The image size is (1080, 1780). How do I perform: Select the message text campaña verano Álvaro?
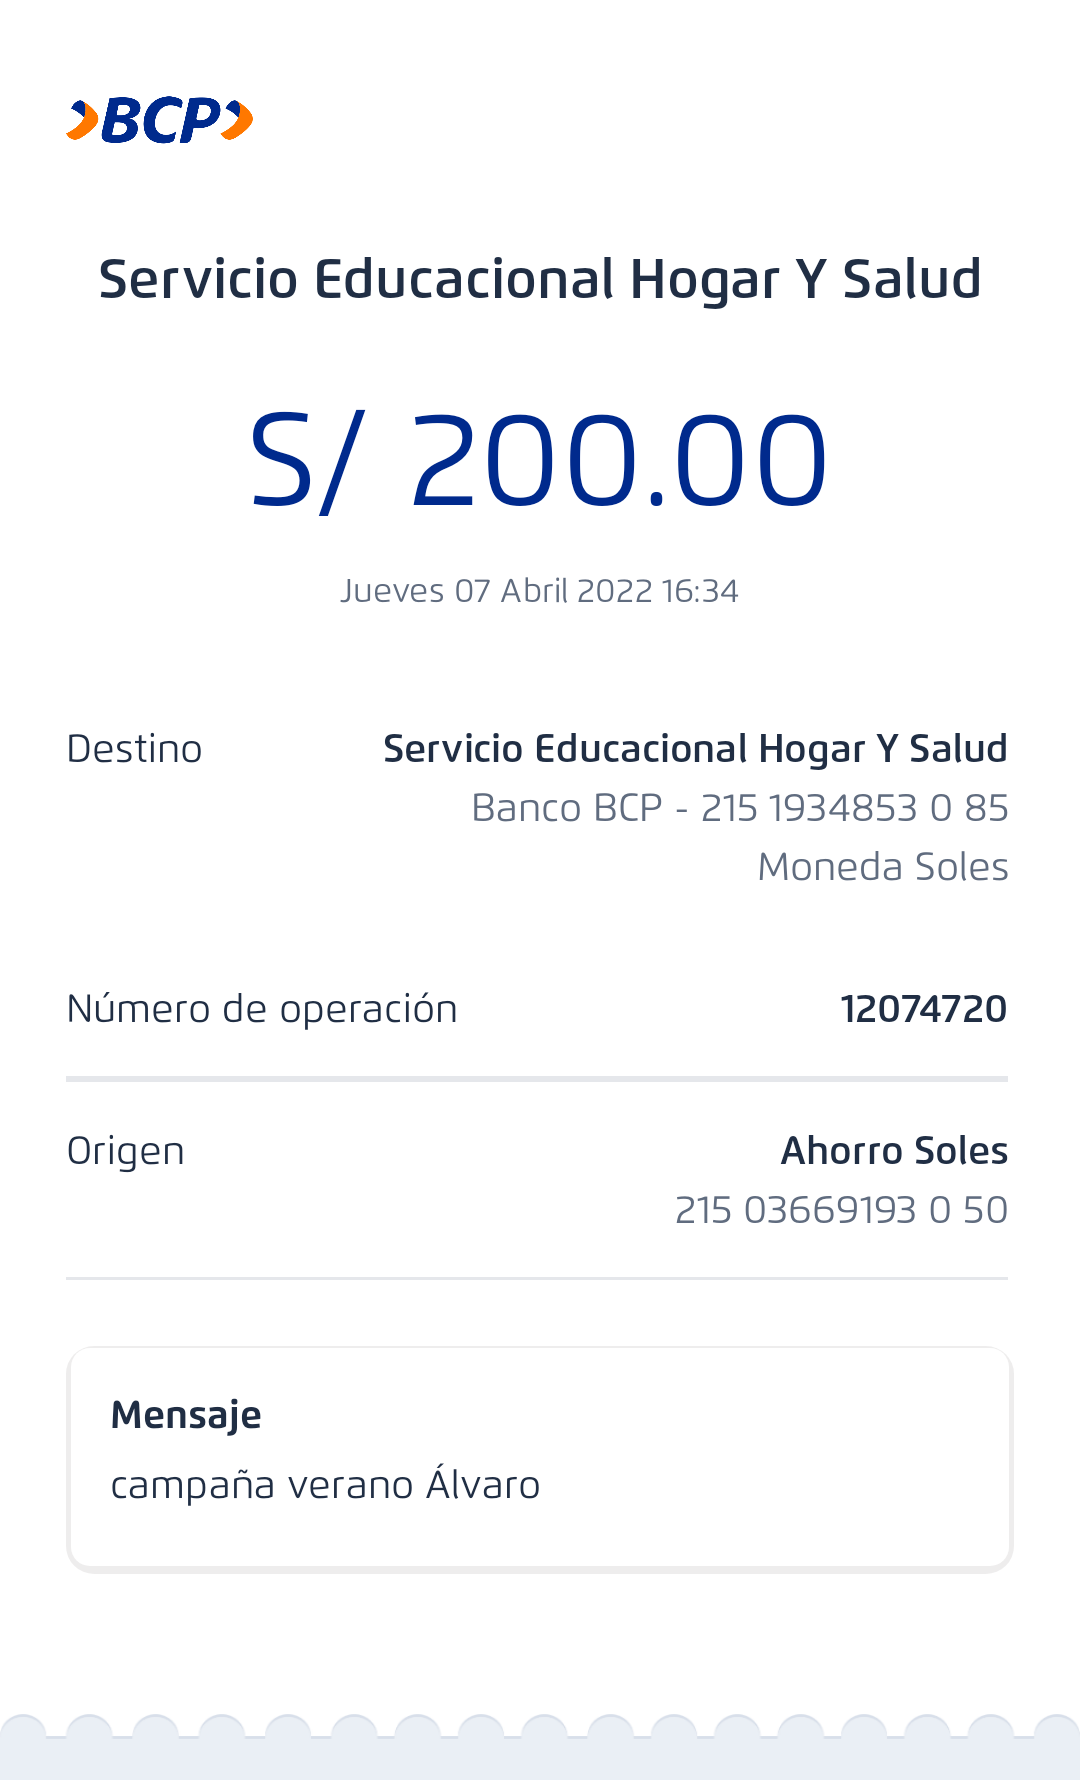click(x=325, y=1485)
